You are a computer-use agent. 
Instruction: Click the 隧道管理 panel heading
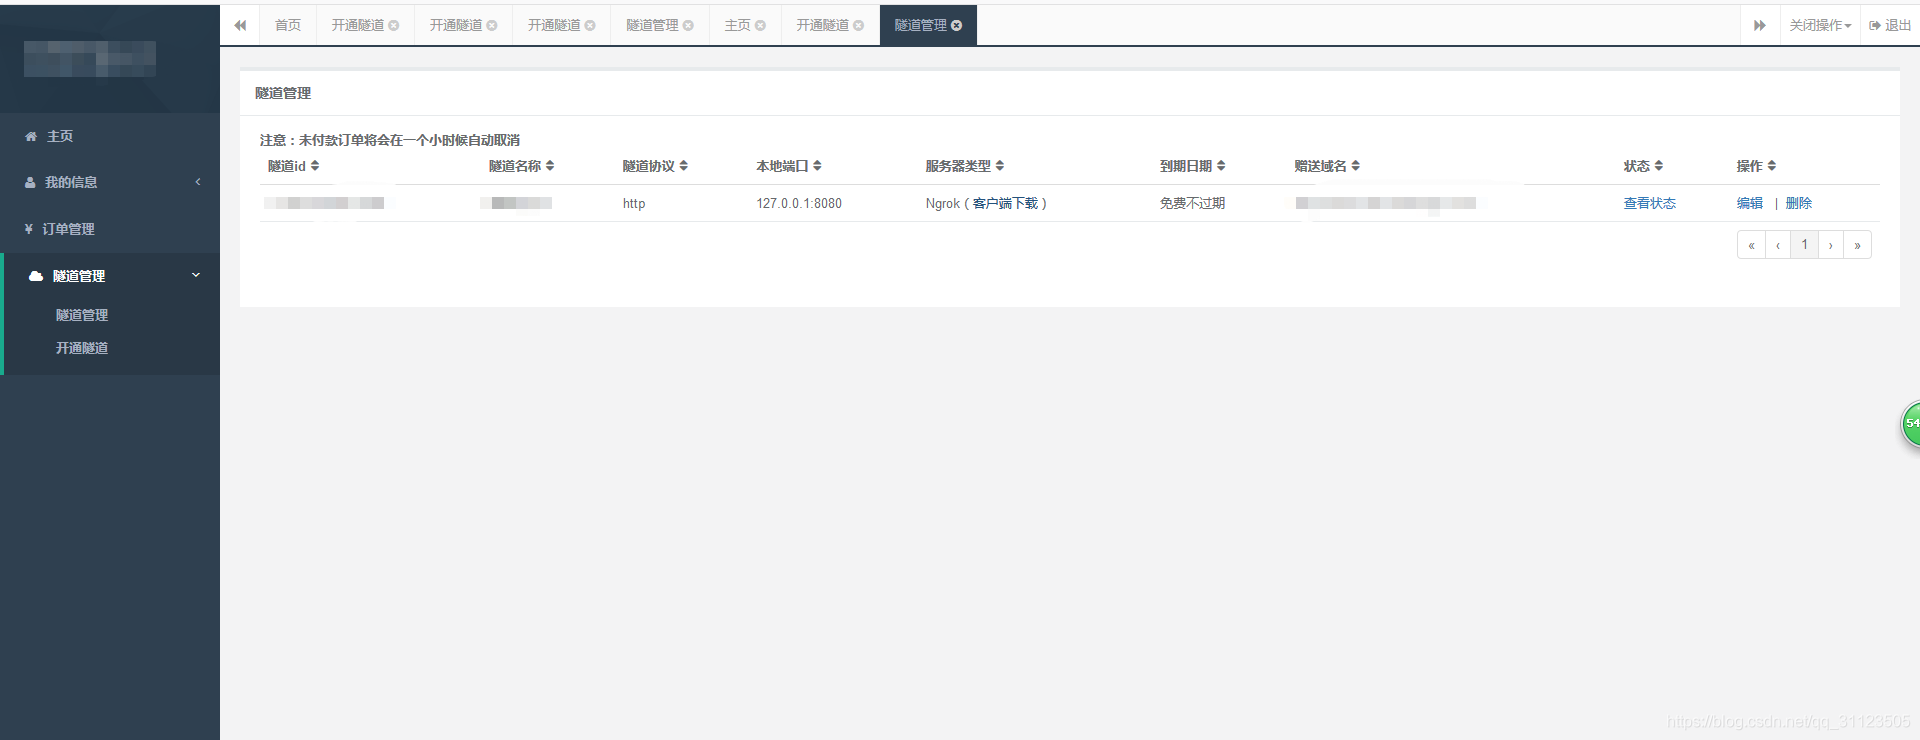point(283,93)
